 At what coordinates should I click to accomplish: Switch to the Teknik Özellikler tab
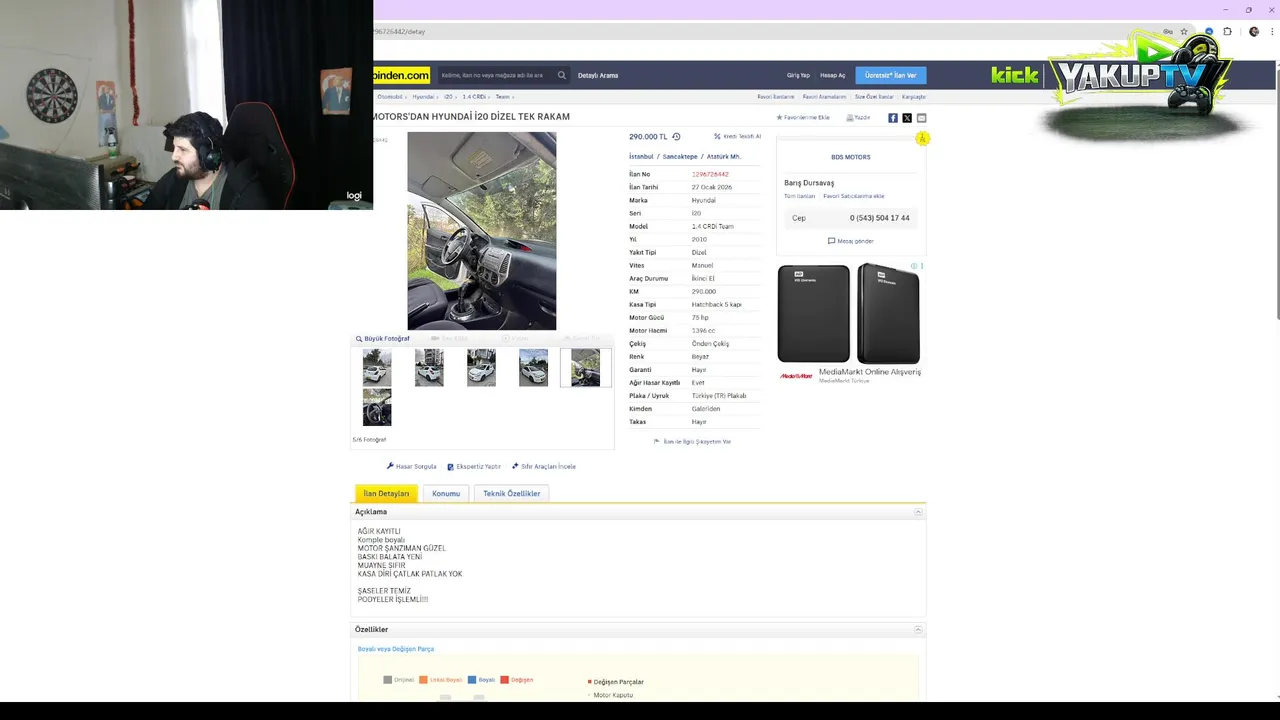(512, 494)
